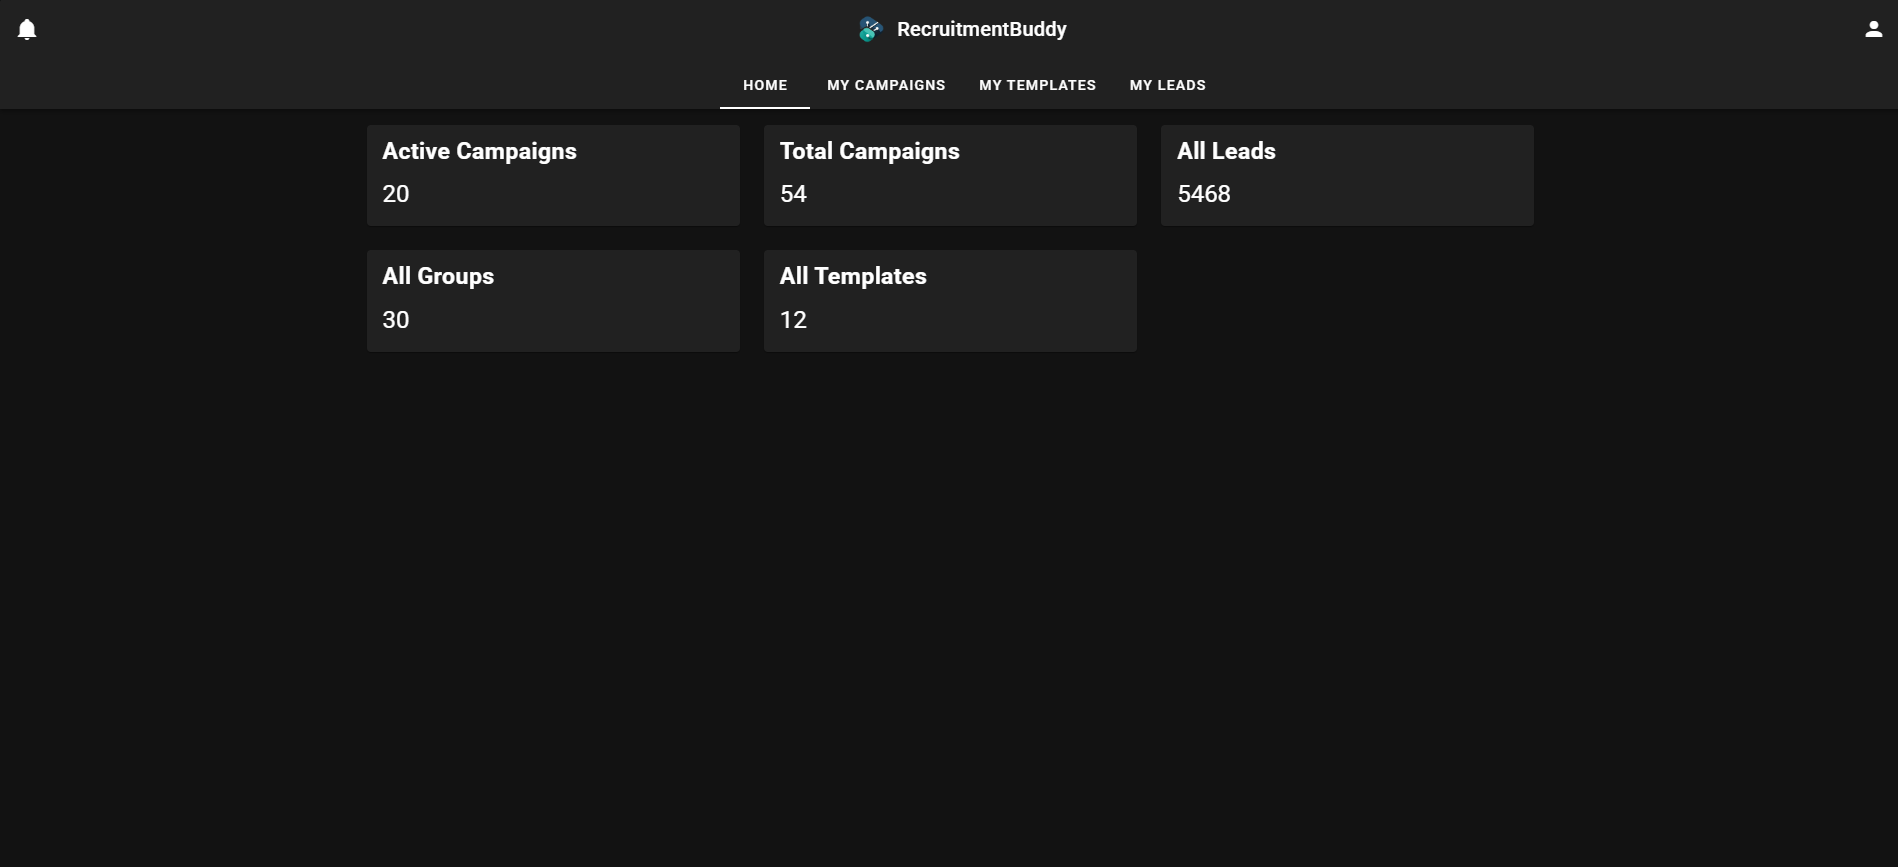Screen dimensions: 1898x867
Task: Click the templates count 12
Action: coord(793,320)
